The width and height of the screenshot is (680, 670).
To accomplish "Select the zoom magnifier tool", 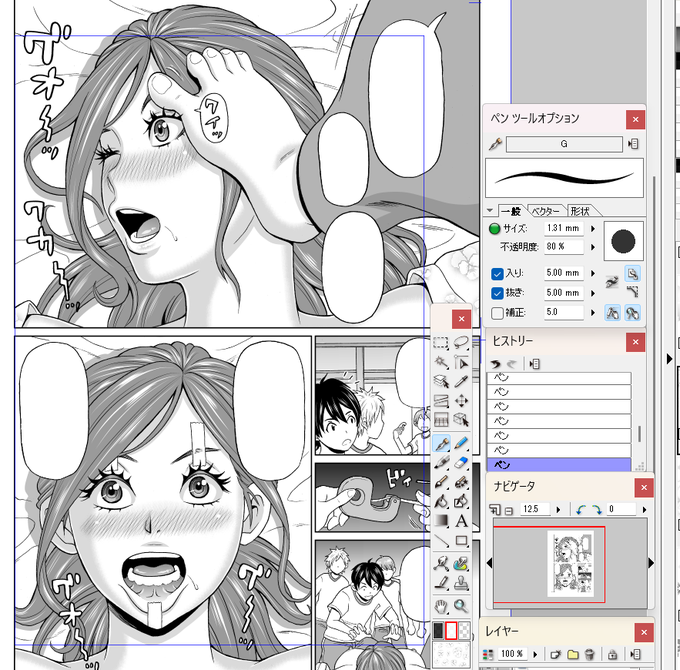I will pyautogui.click(x=461, y=606).
